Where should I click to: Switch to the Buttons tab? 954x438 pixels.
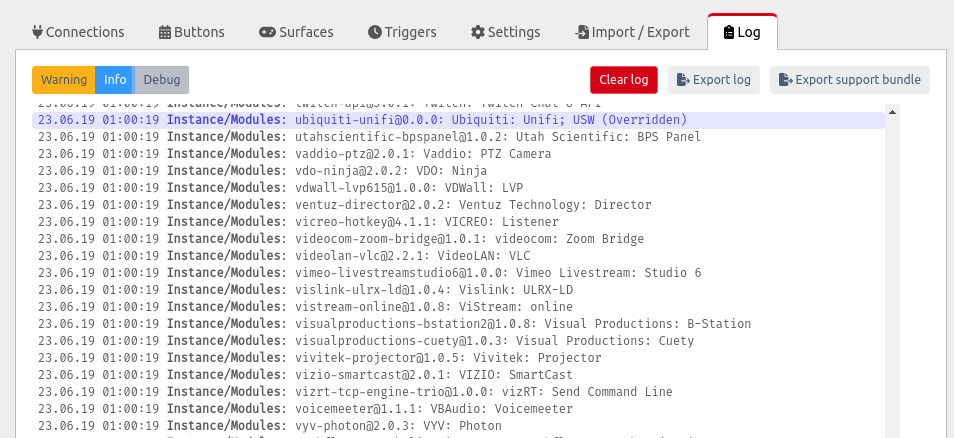click(x=192, y=32)
